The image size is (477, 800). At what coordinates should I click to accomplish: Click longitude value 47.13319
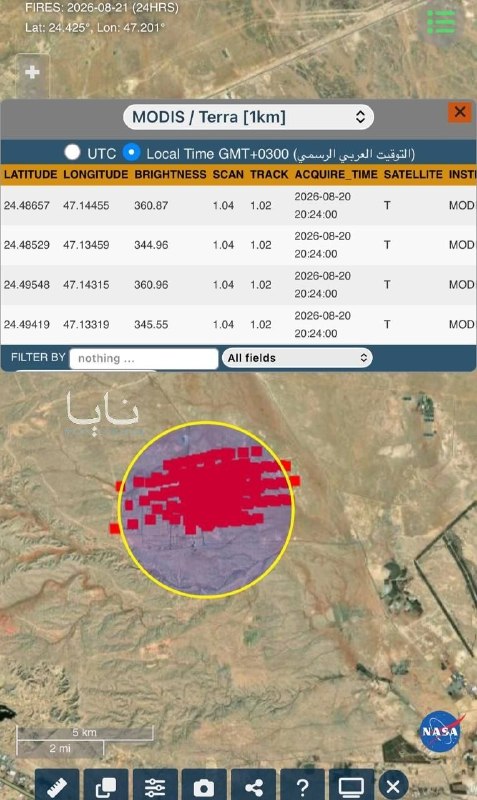click(x=86, y=324)
